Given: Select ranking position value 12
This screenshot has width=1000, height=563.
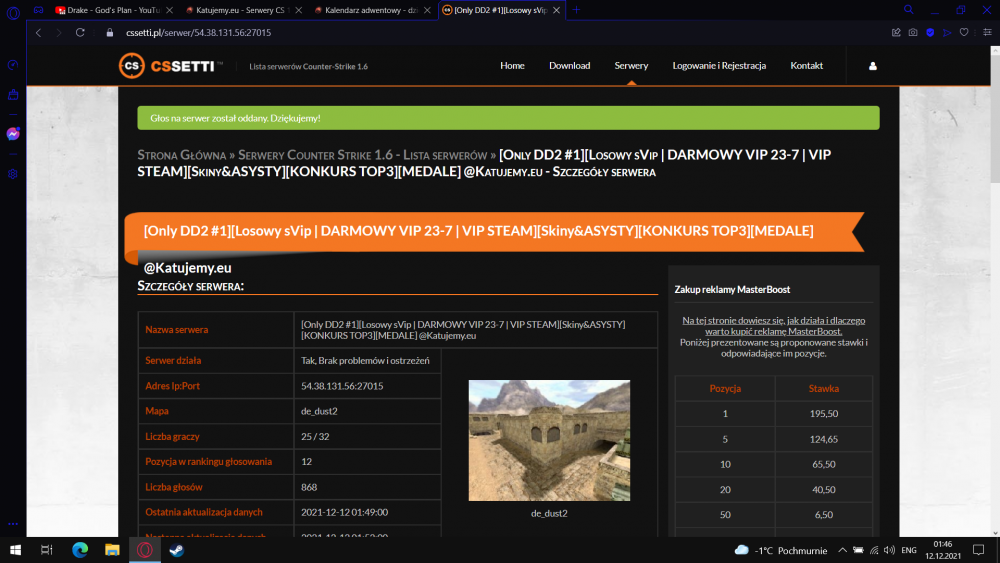Looking at the screenshot, I should click(306, 462).
